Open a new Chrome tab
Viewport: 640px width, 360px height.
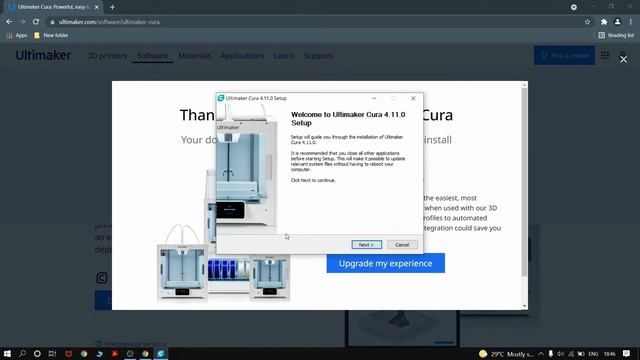tap(112, 7)
